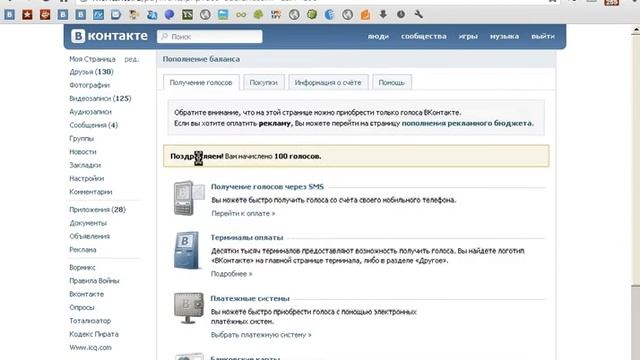The height and width of the screenshot is (360, 640).
Task: Click the mobile phone SMS payment icon
Action: click(189, 198)
